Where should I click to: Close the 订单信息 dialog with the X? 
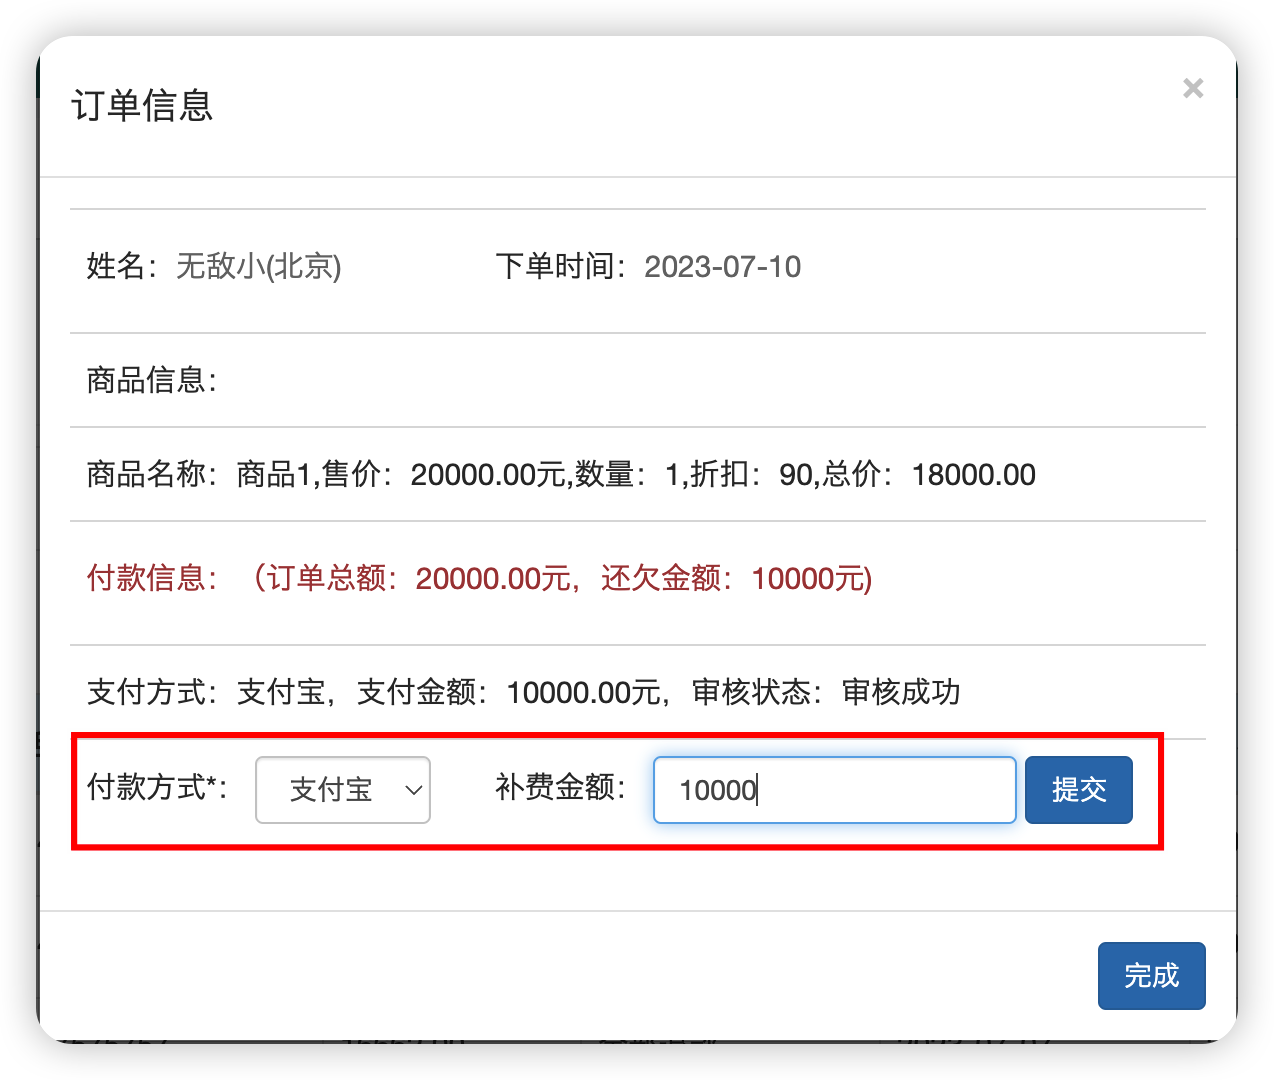click(x=1193, y=88)
